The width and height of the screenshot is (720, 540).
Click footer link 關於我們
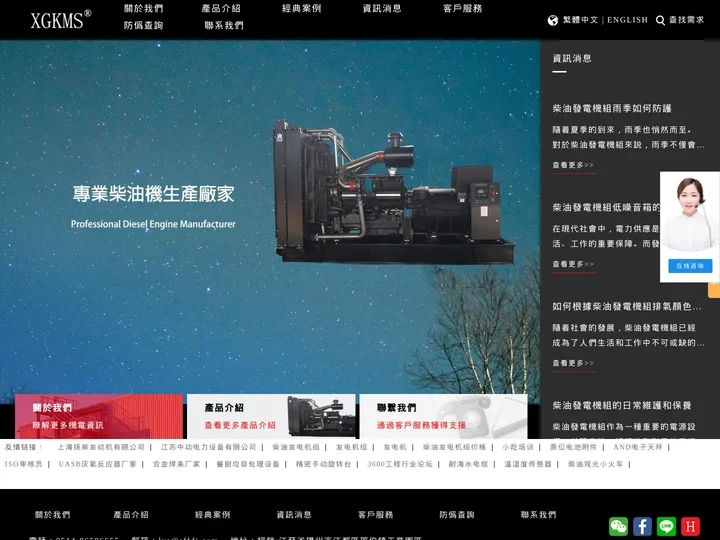[53, 515]
